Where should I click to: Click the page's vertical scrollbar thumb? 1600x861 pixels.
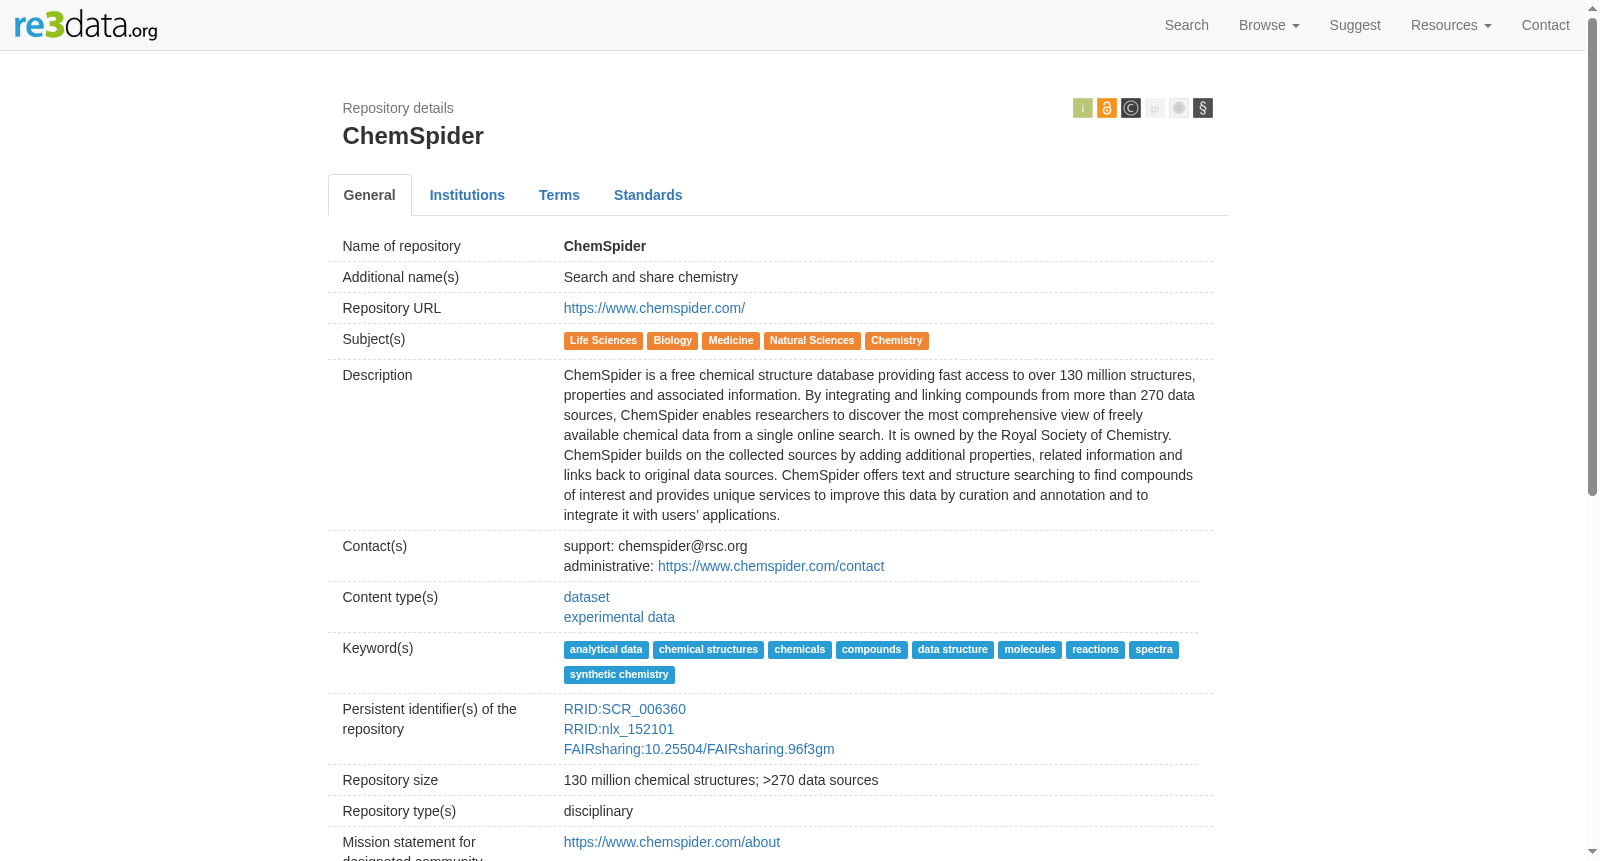pos(1593,255)
